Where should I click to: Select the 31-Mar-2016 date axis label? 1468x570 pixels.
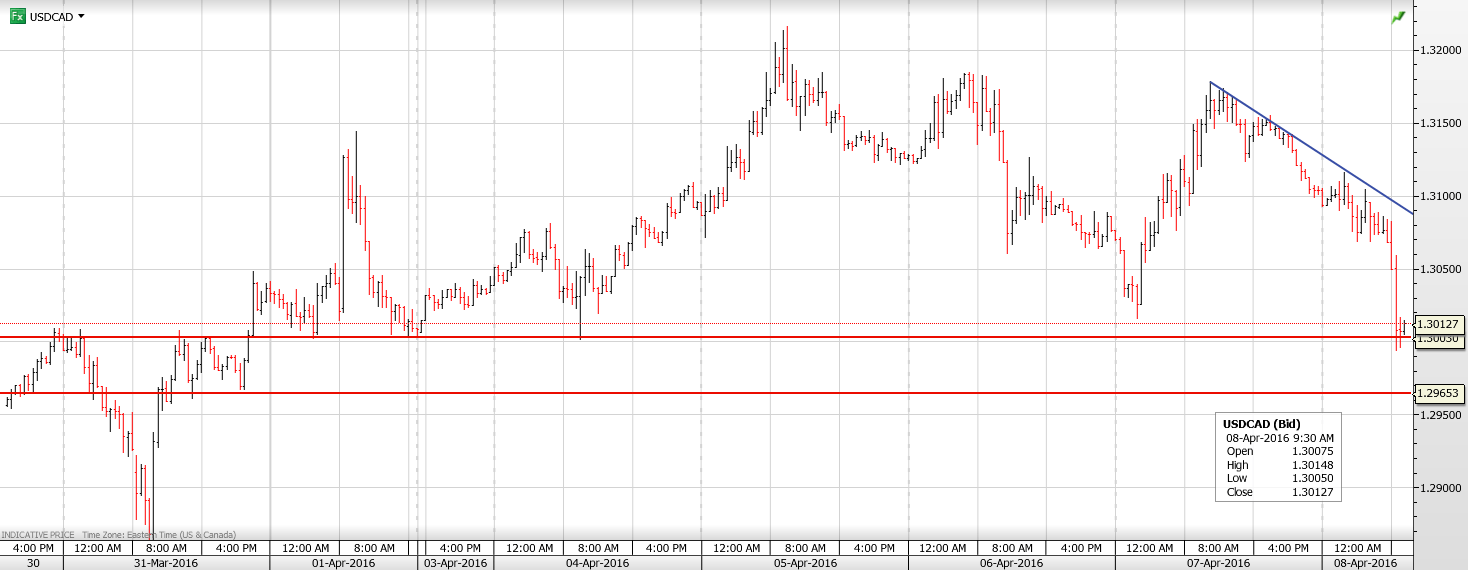pyautogui.click(x=166, y=563)
